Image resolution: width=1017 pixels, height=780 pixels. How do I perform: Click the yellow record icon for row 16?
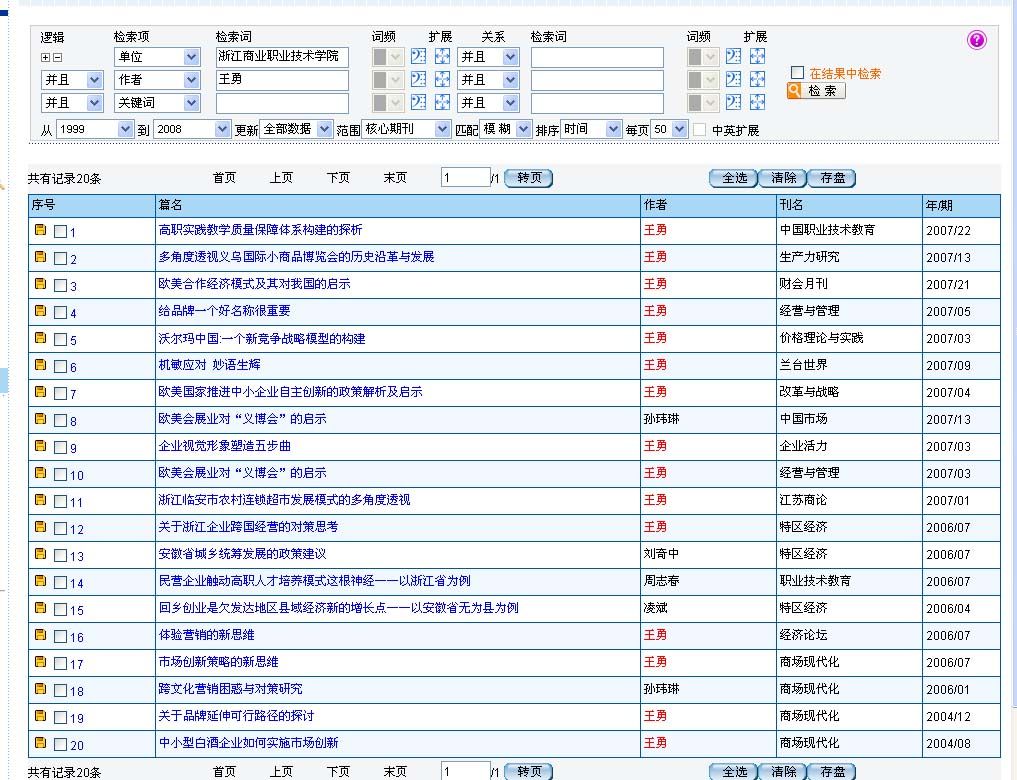40,635
